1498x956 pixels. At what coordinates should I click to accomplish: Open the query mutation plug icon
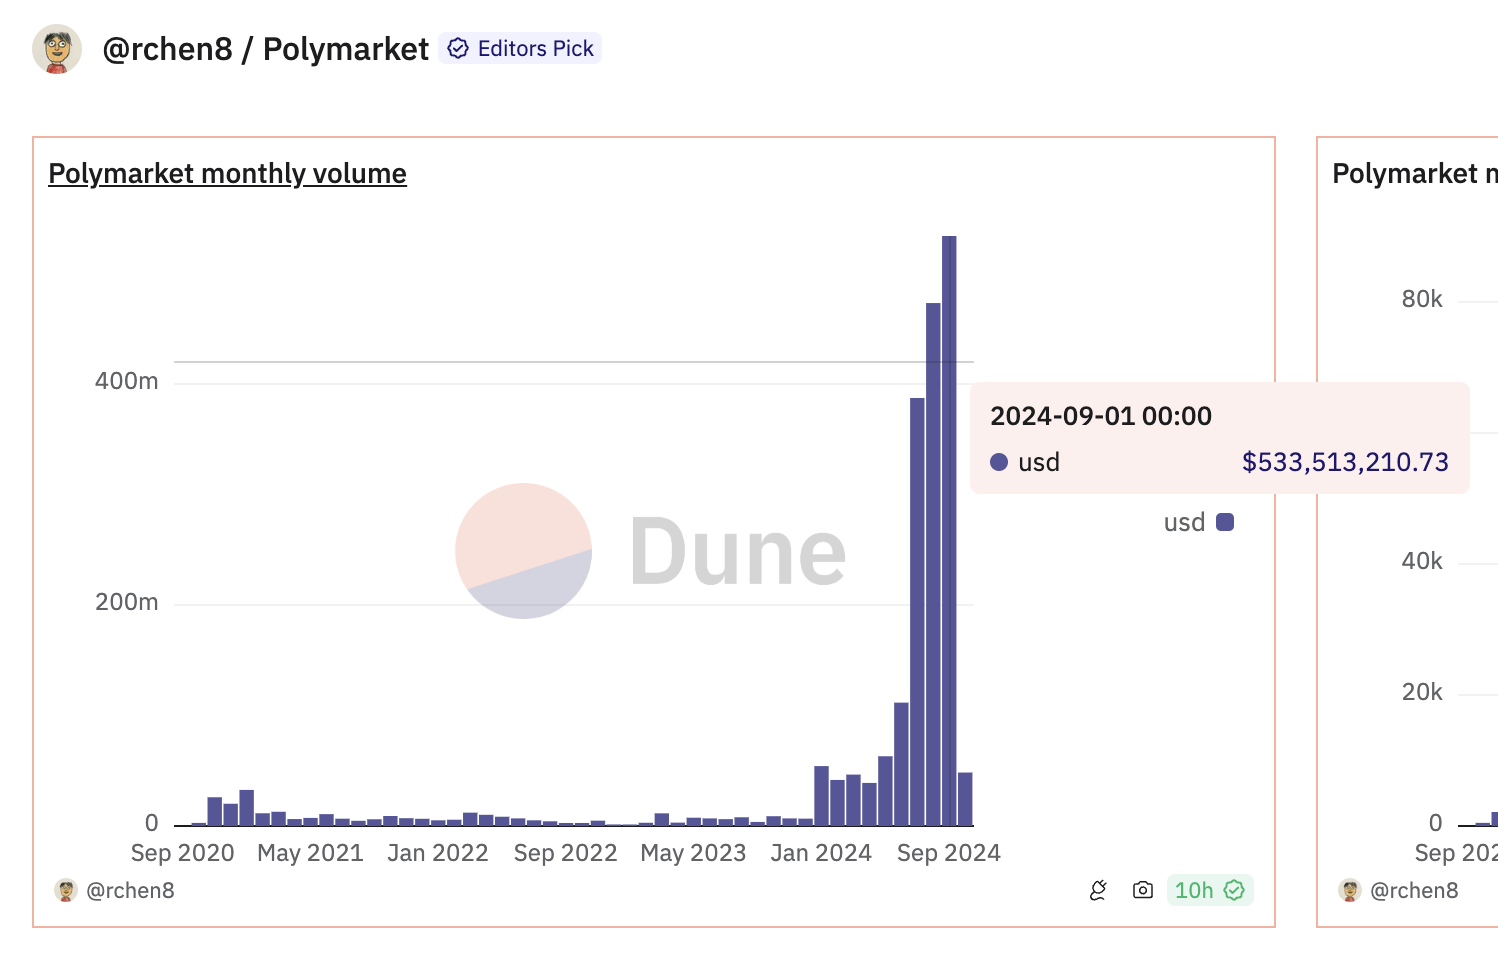1098,890
